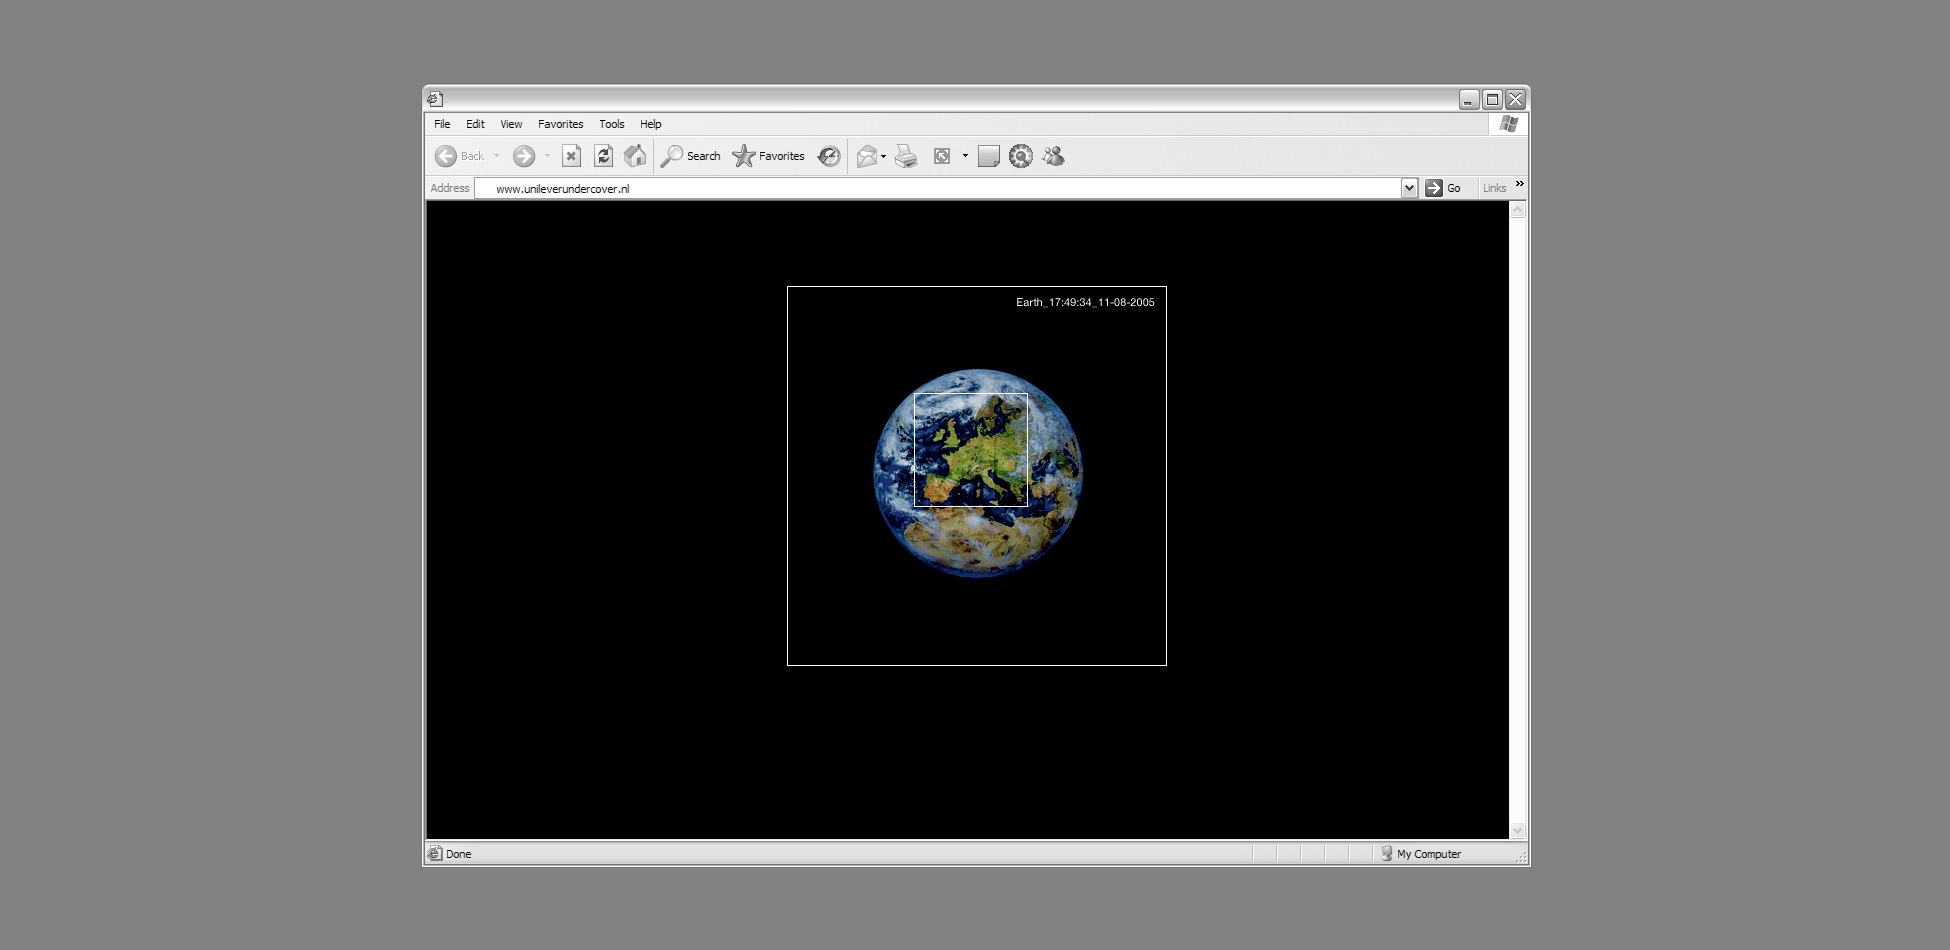Viewport: 1950px width, 950px height.
Task: Maximize the browser window
Action: (x=1492, y=99)
